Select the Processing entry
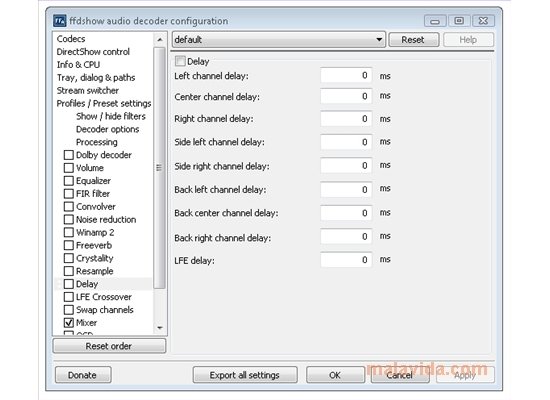The height and width of the screenshot is (400, 550). [x=96, y=142]
